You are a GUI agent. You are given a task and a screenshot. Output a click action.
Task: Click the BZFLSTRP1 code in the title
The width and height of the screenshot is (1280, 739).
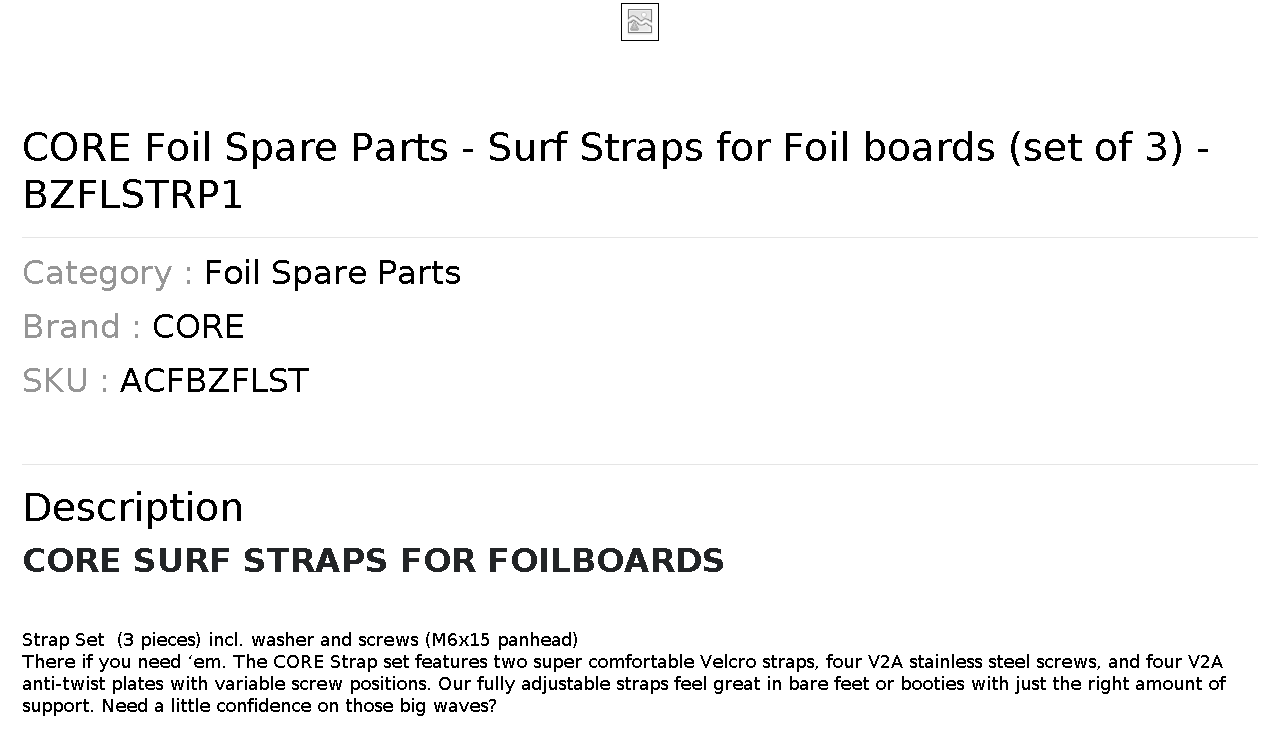point(133,196)
